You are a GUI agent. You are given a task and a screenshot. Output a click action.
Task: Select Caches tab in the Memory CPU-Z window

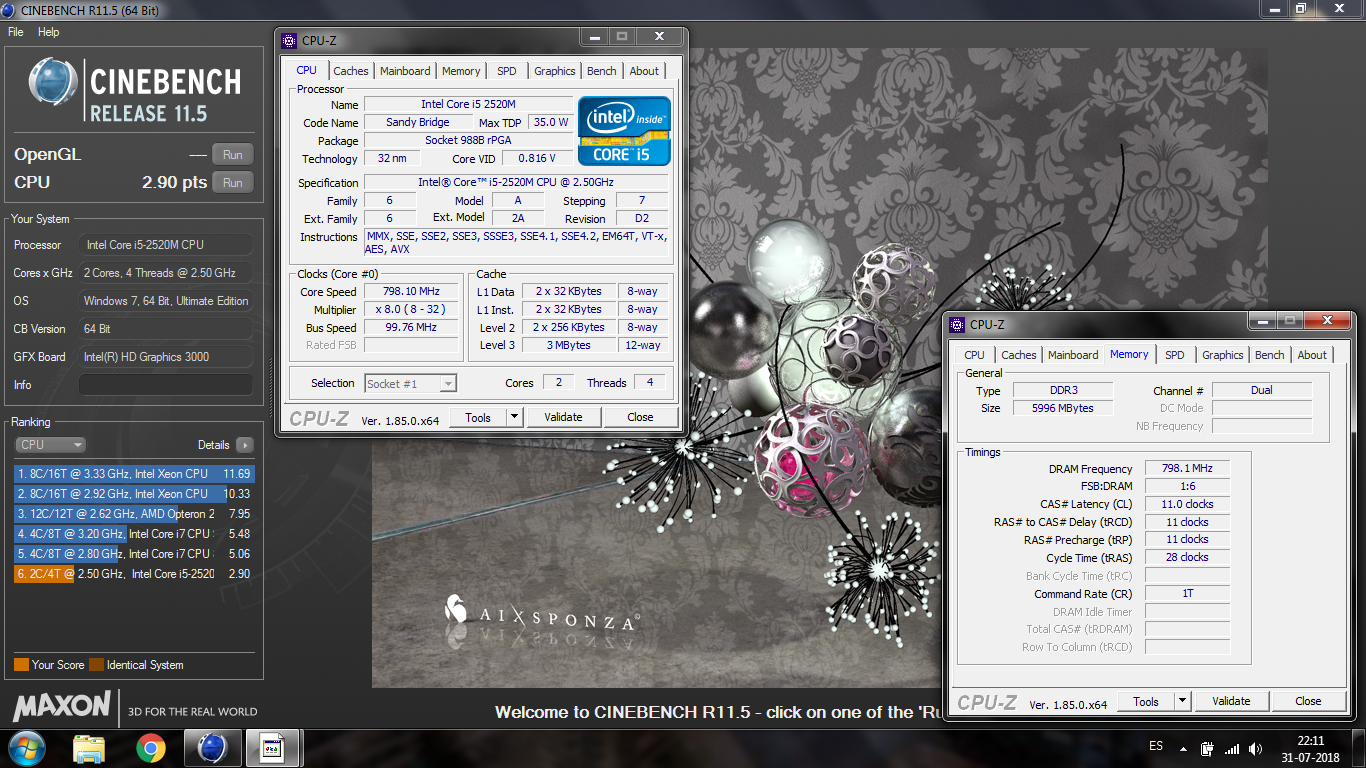[1019, 355]
